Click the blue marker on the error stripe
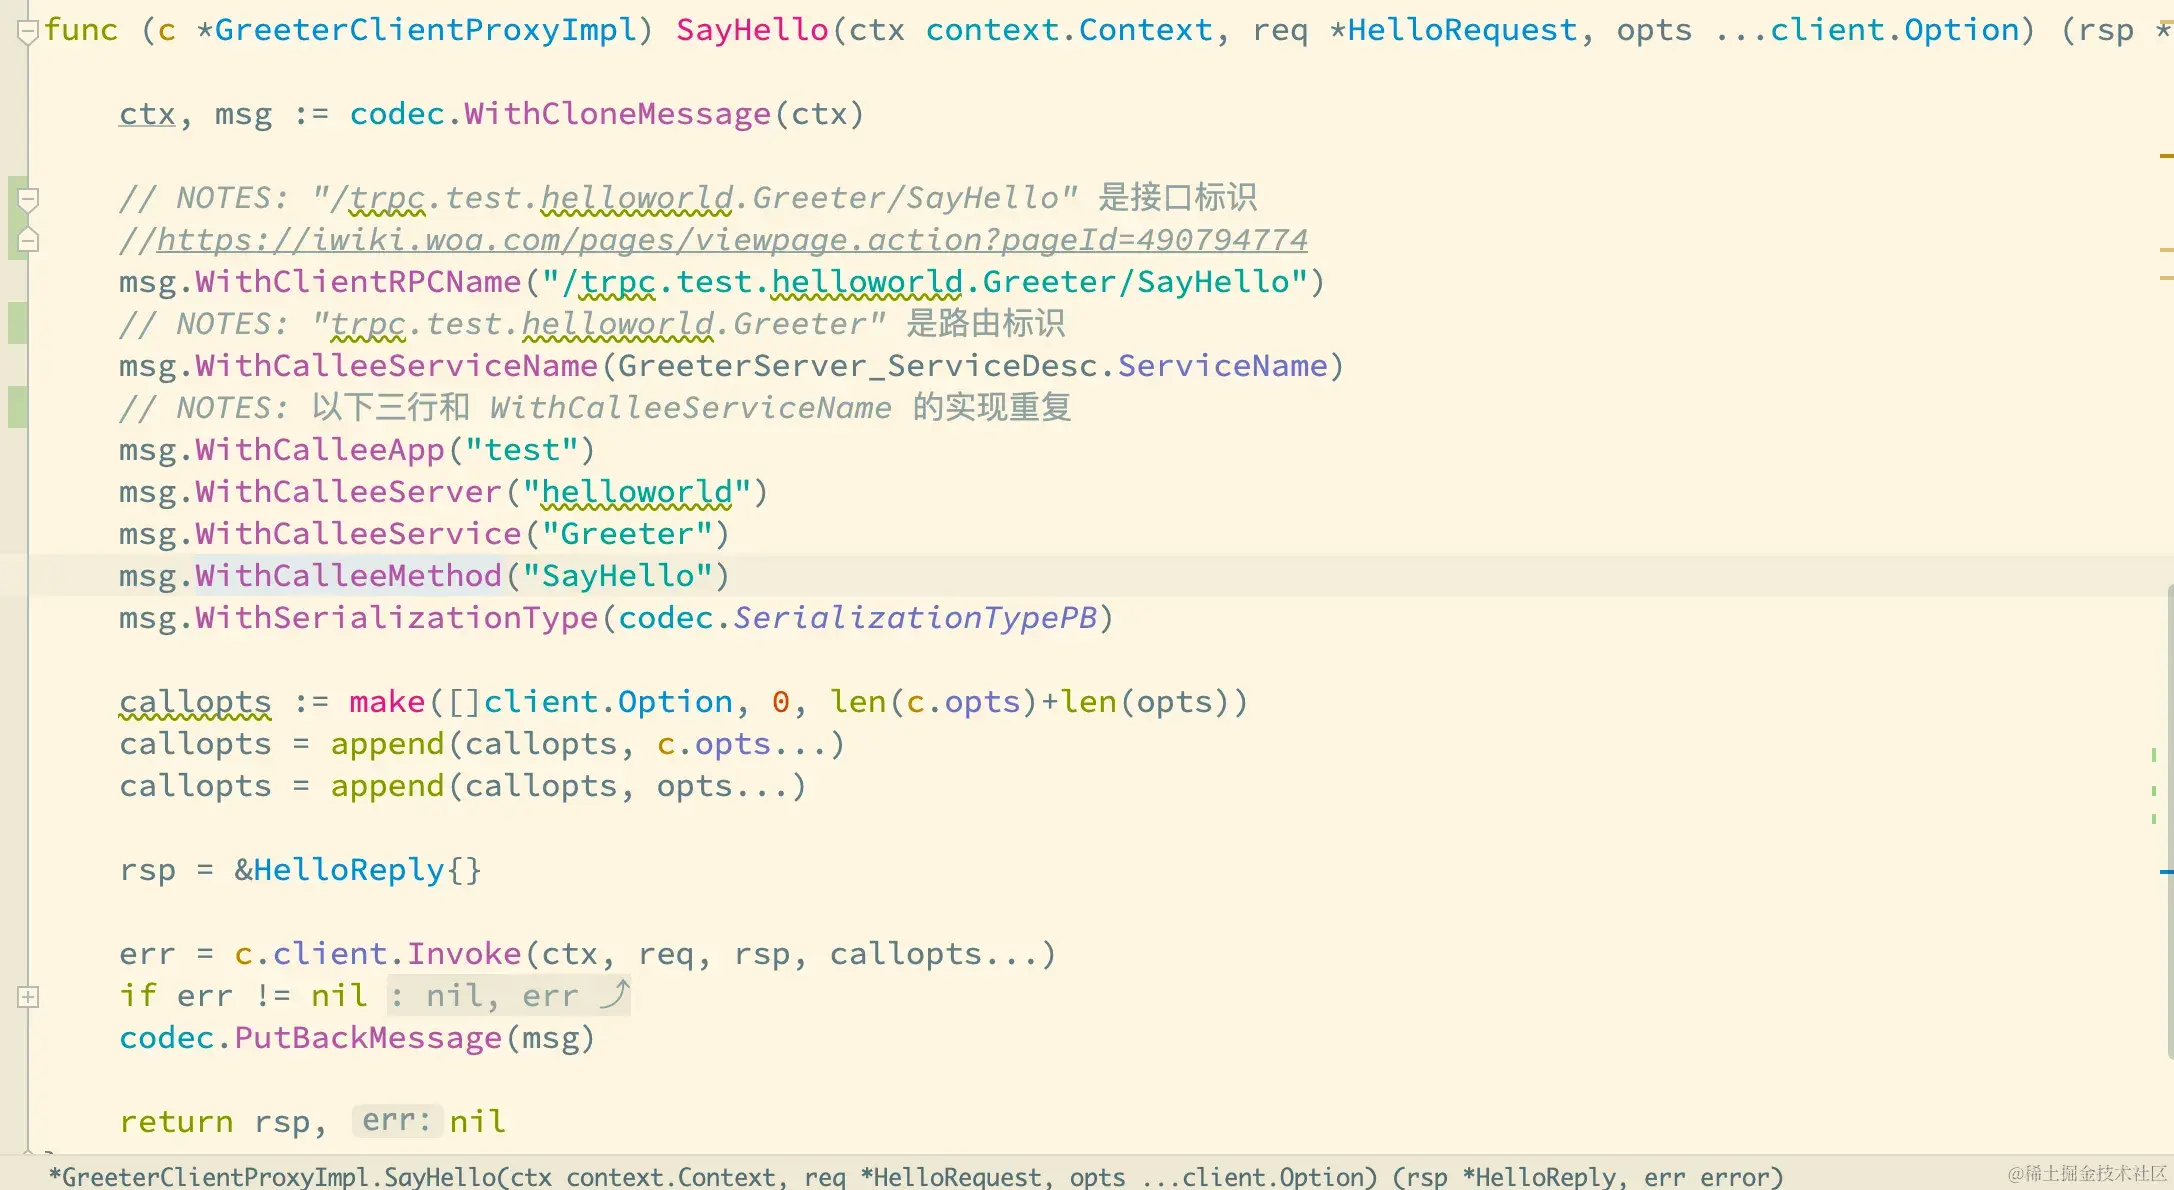2174x1190 pixels. (x=2166, y=872)
